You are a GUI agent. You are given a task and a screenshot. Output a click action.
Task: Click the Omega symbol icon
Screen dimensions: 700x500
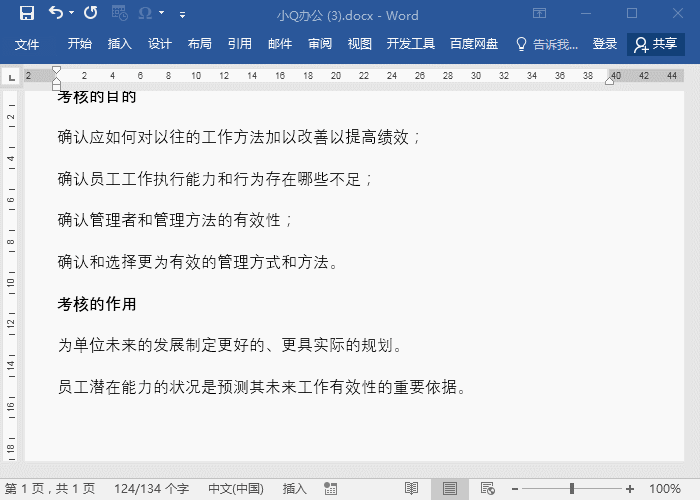[146, 13]
